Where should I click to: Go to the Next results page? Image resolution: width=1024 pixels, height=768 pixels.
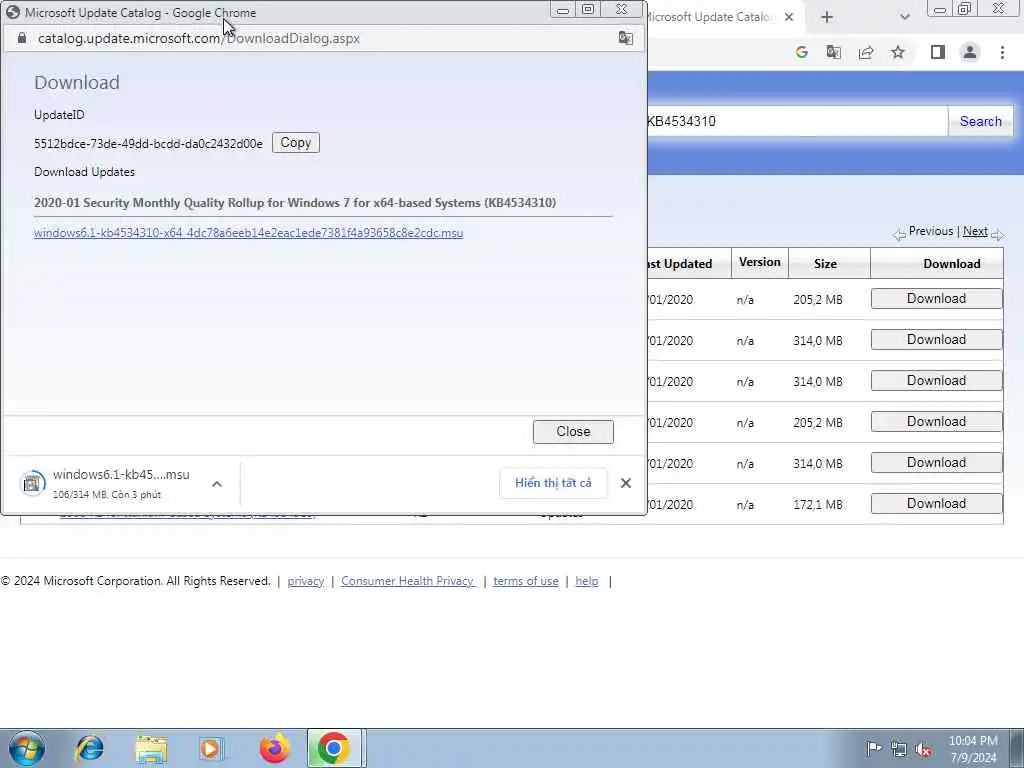975,231
